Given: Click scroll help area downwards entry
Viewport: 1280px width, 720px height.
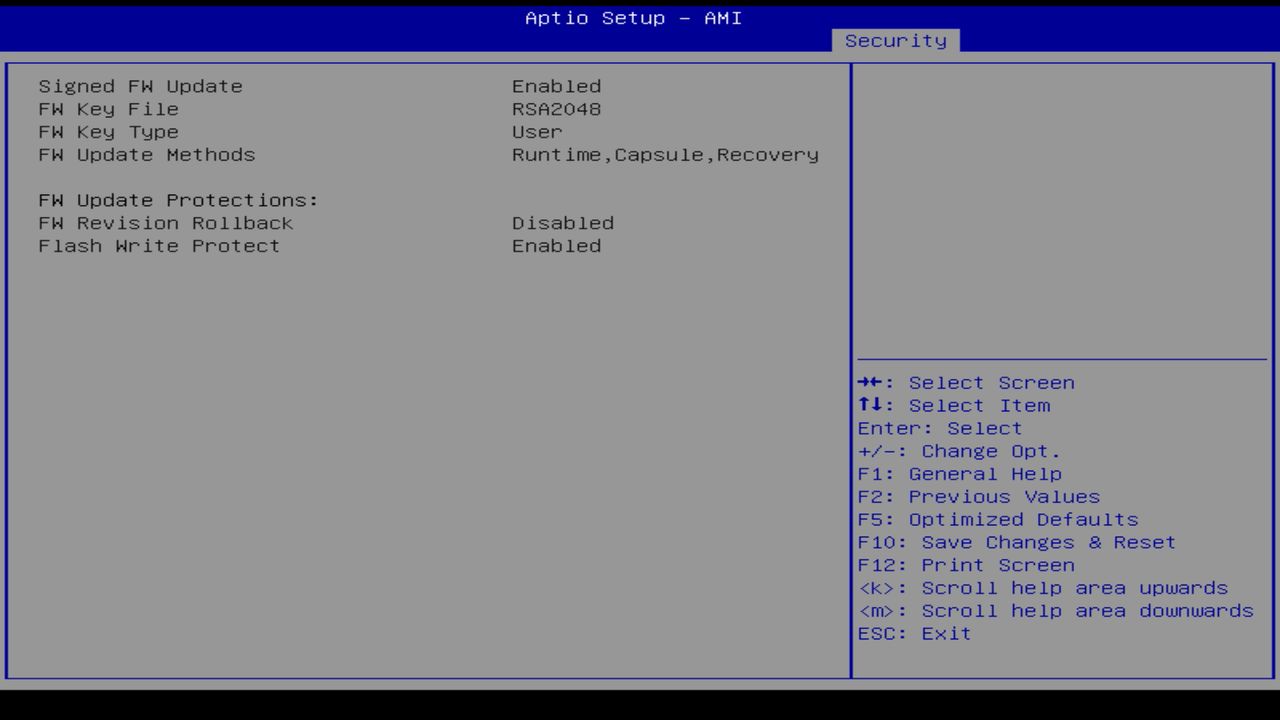Looking at the screenshot, I should coord(1055,610).
